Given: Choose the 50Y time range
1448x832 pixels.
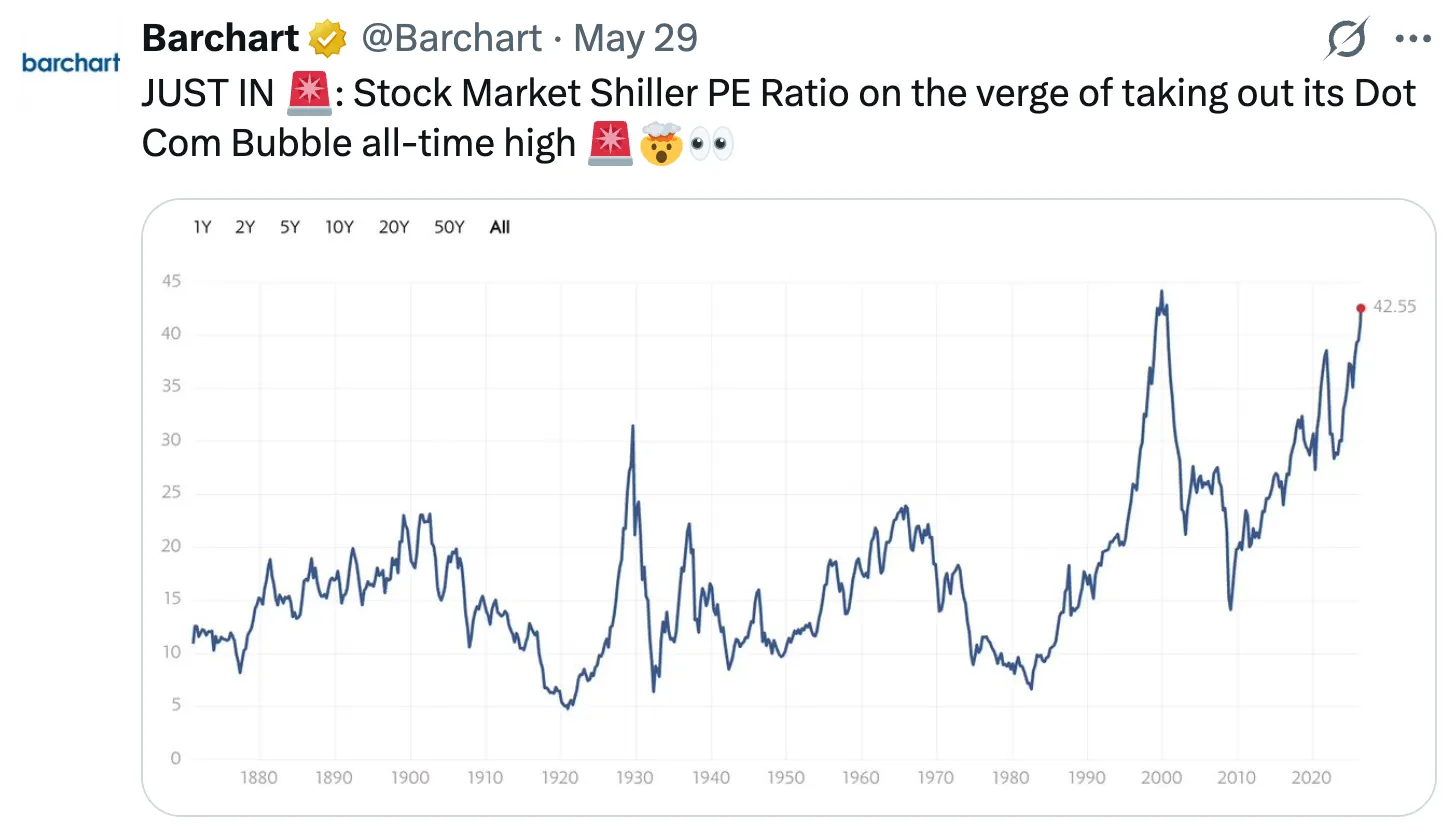Looking at the screenshot, I should click(449, 227).
